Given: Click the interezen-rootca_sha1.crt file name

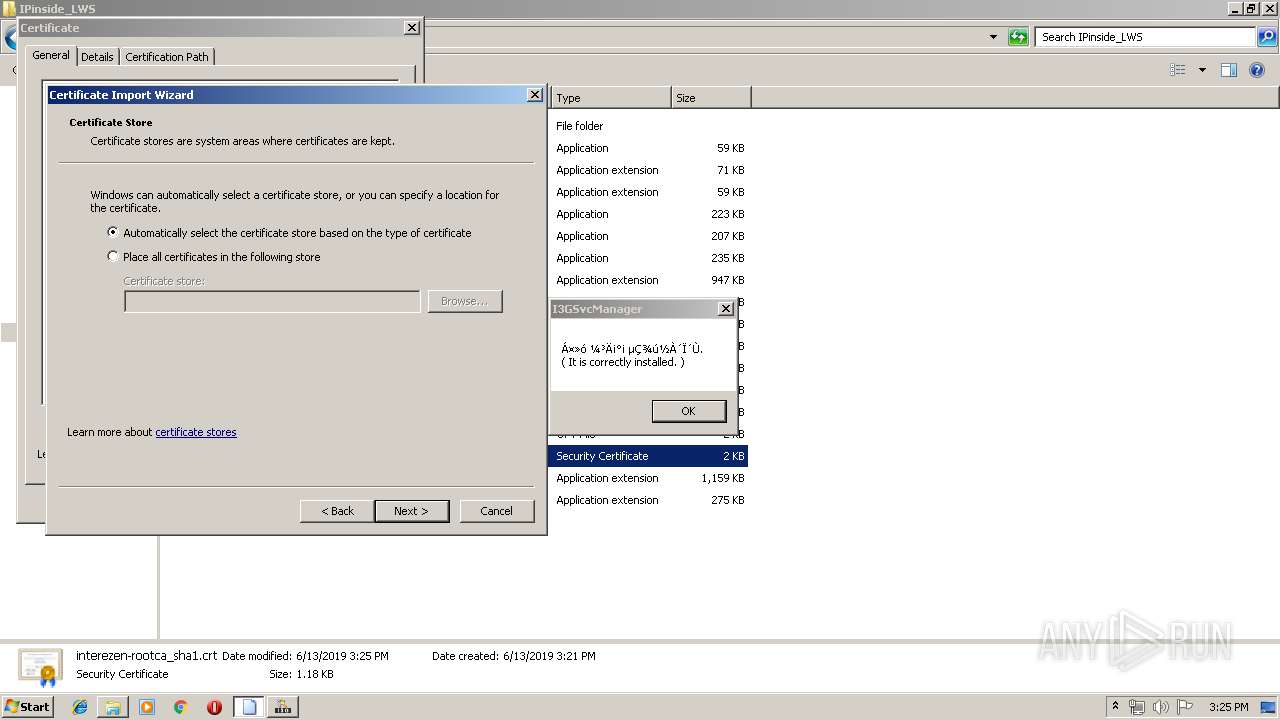Looking at the screenshot, I should pos(146,656).
